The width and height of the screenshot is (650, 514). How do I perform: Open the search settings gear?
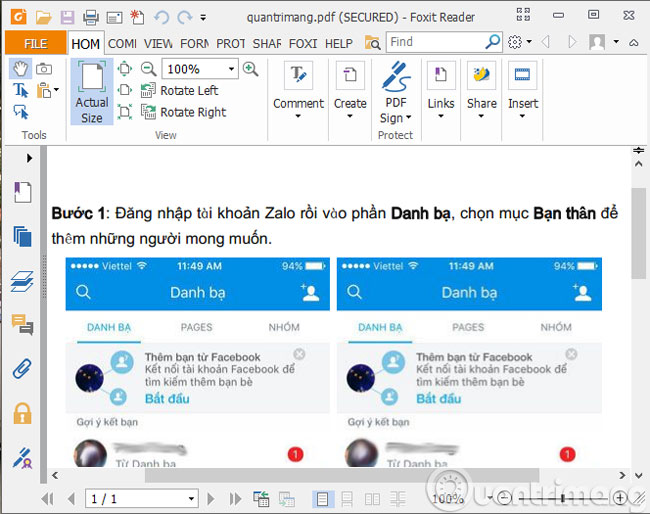pos(515,42)
